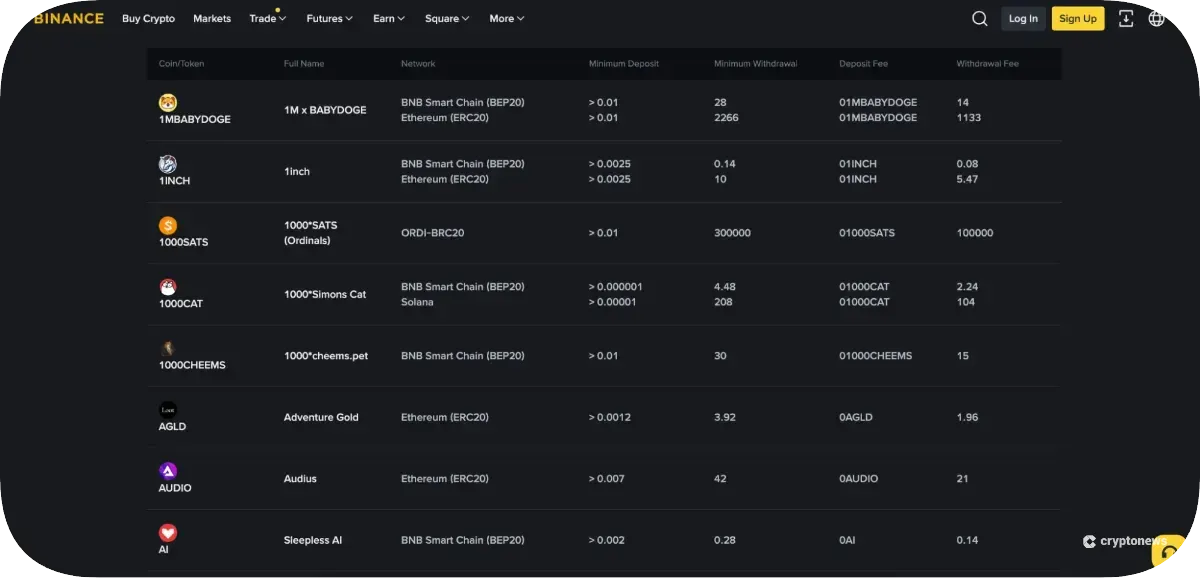Image resolution: width=1200 pixels, height=578 pixels.
Task: Open the Markets menu item
Action: click(211, 18)
